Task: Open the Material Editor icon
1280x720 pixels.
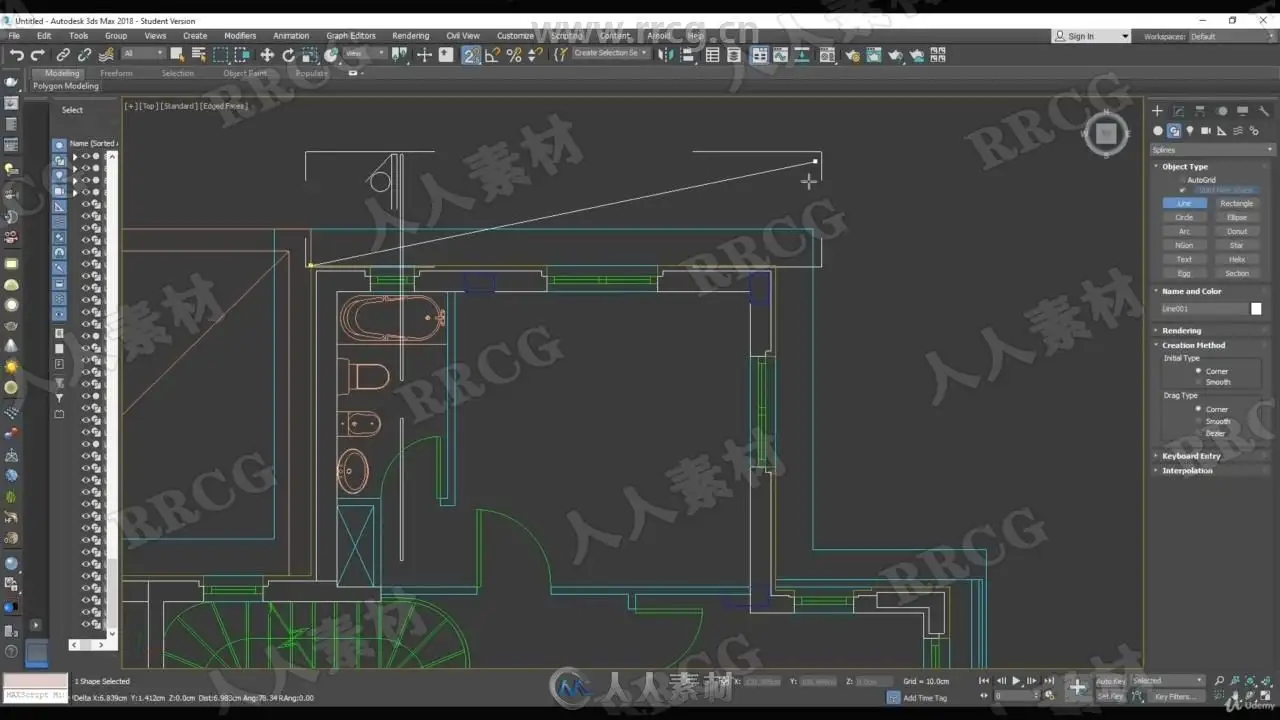Action: coord(827,55)
